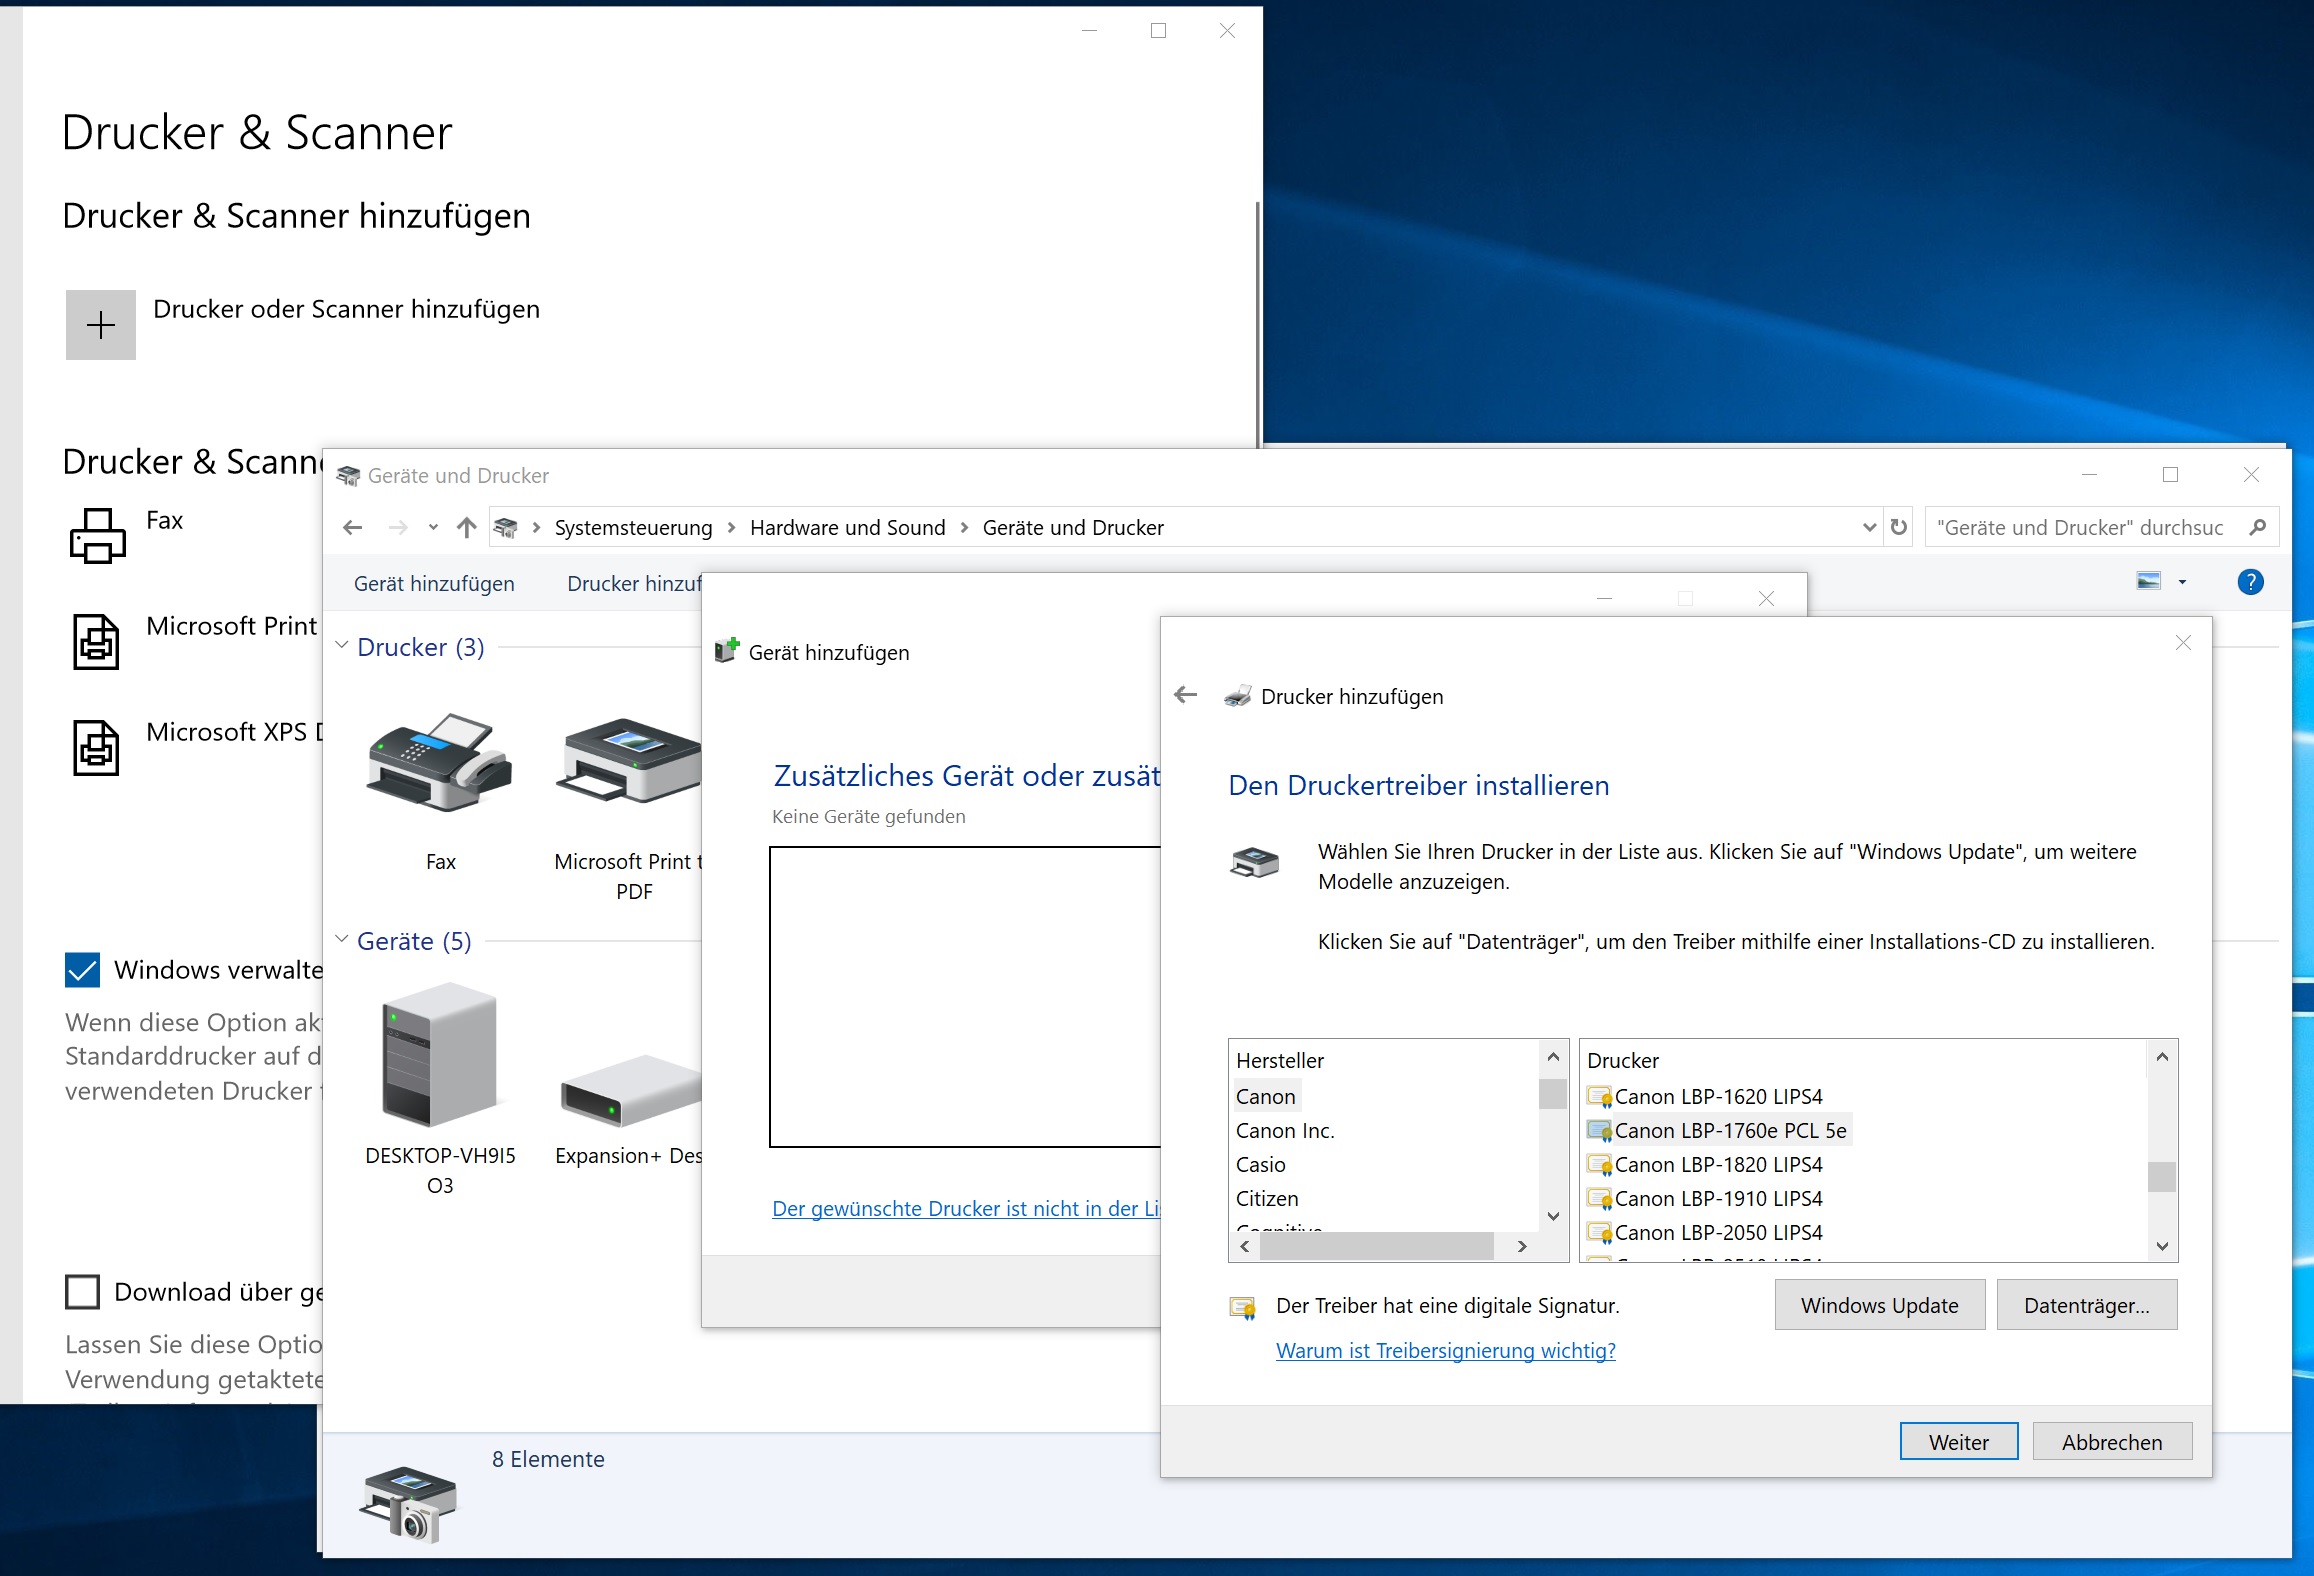Viewport: 2314px width, 1576px height.
Task: Click the help question mark icon
Action: click(x=2250, y=582)
